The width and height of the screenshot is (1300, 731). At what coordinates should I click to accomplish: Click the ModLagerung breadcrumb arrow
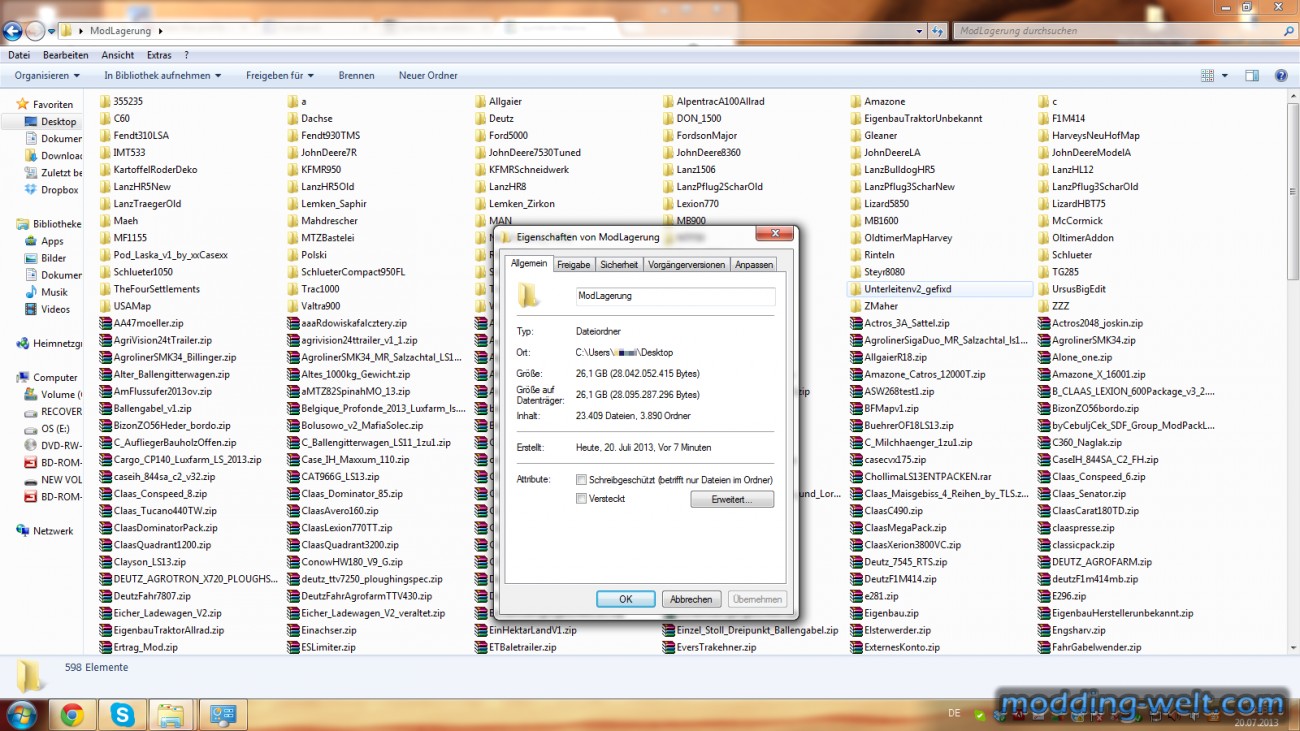click(x=160, y=31)
